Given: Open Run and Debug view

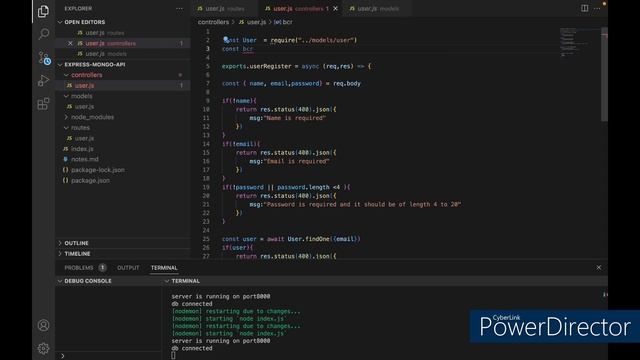Looking at the screenshot, I should 43,80.
